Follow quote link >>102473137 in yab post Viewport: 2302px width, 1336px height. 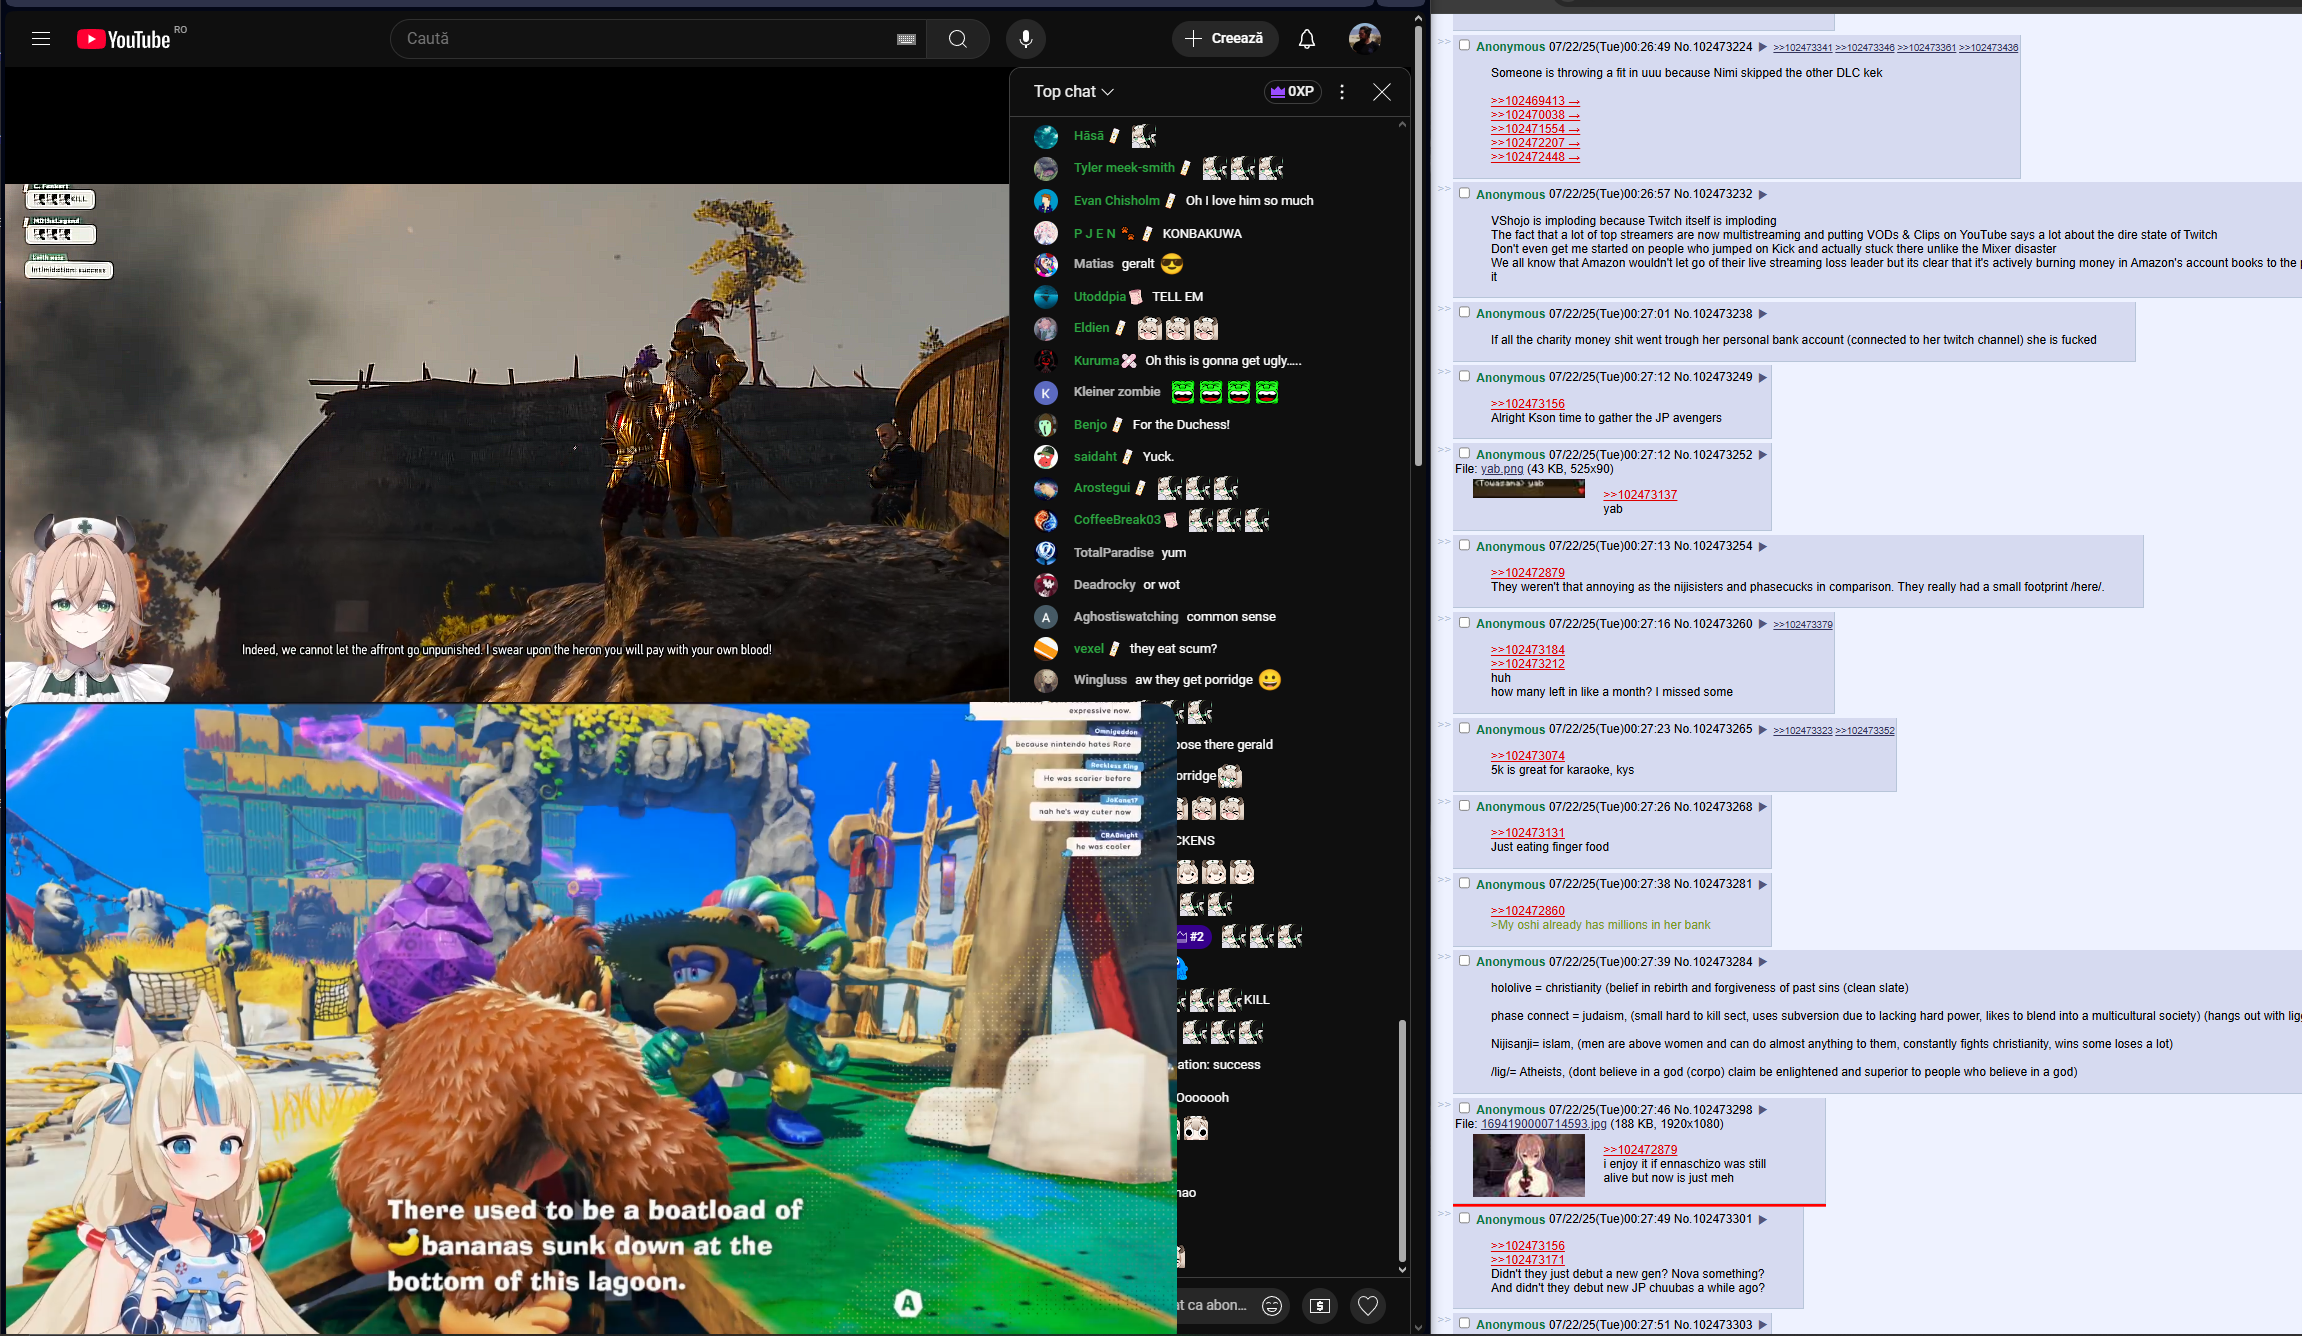coord(1640,495)
